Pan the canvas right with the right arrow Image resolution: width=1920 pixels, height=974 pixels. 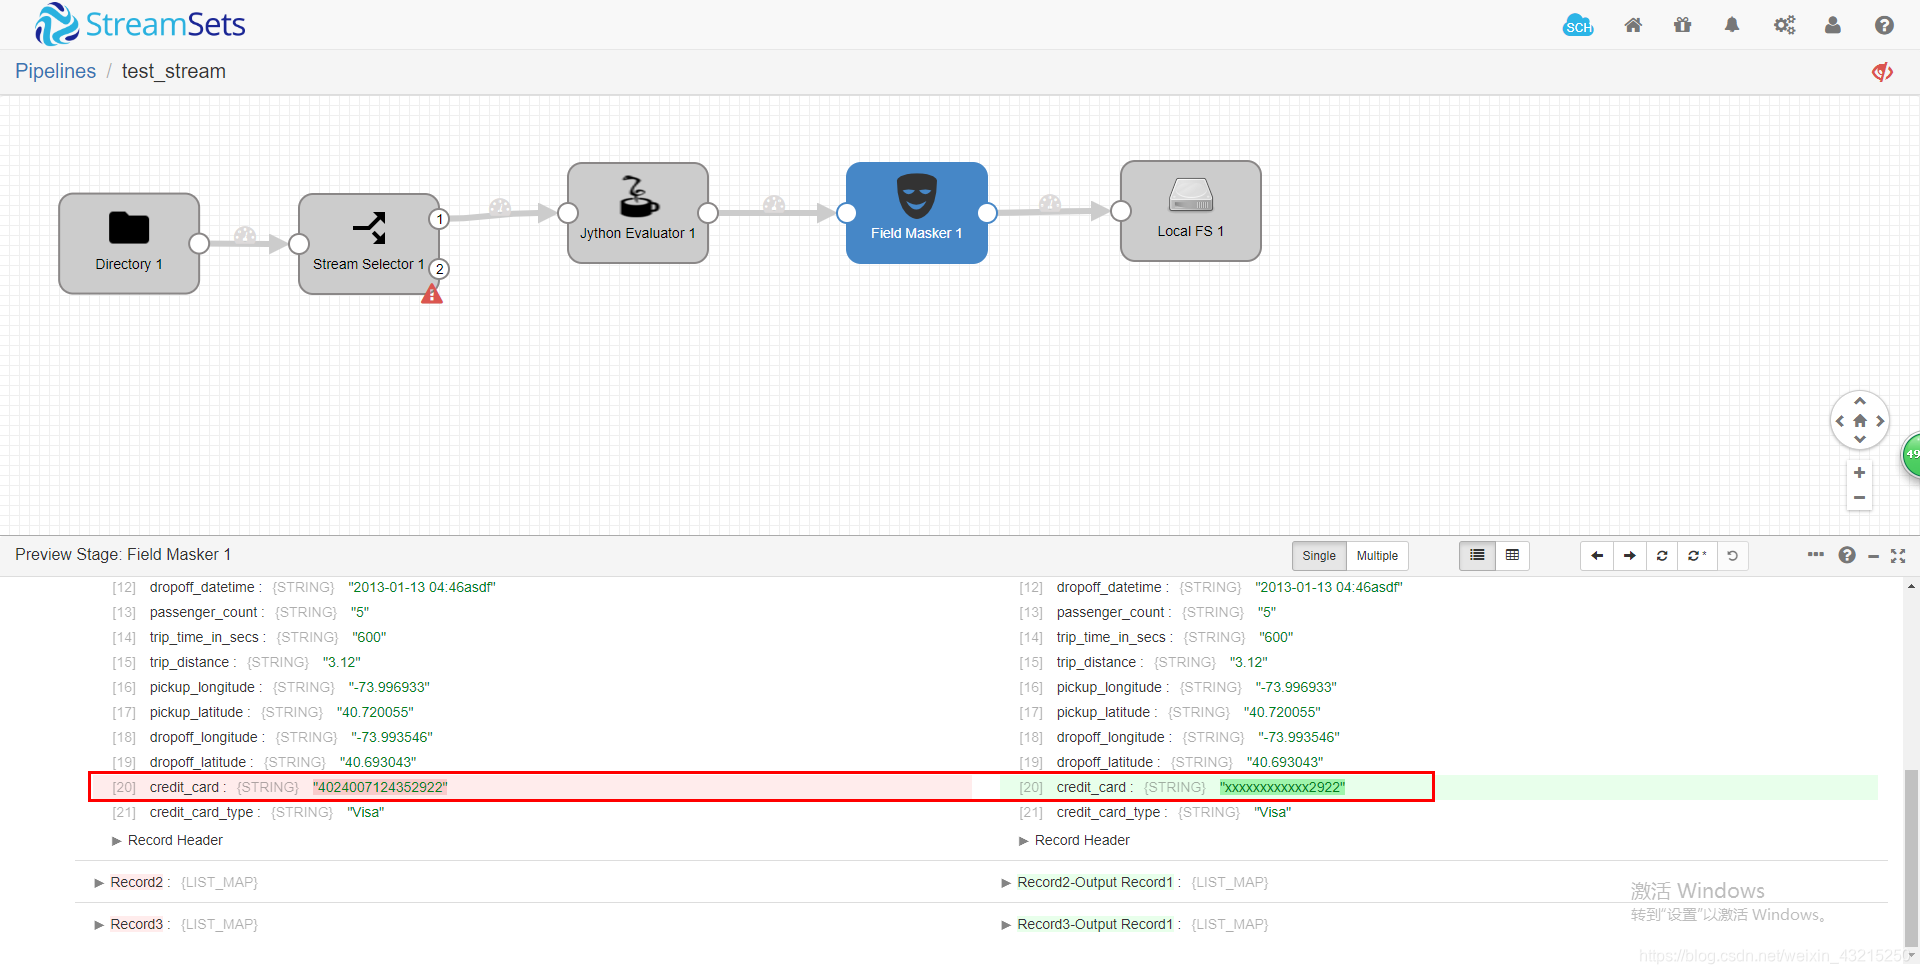tap(1880, 421)
